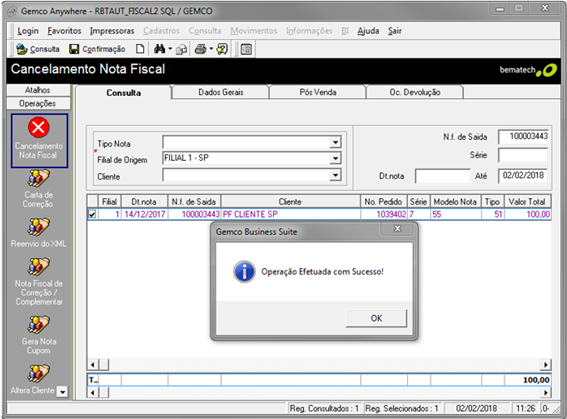Click totals row scrollbar left arrow
This screenshot has width=567, height=419.
click(x=93, y=392)
